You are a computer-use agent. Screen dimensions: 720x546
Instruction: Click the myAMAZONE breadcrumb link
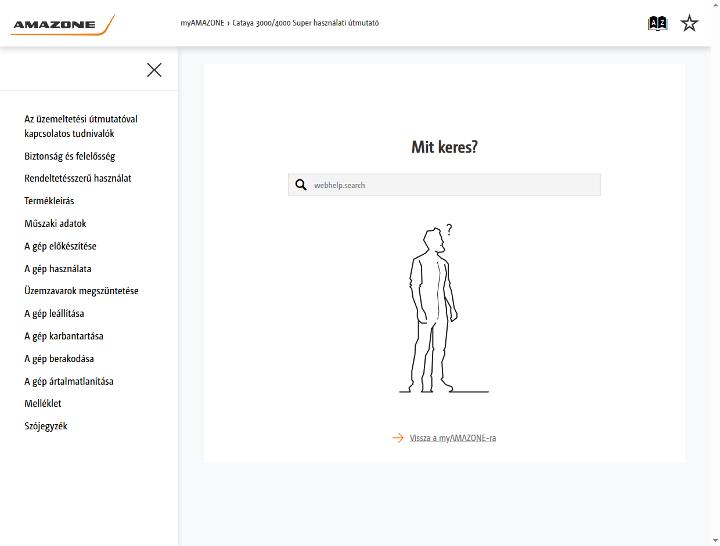[x=202, y=23]
